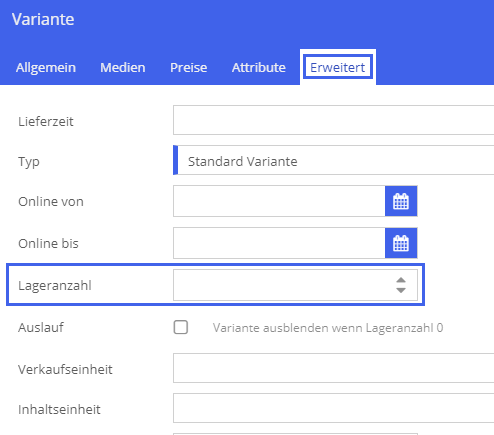Click the Online bis date field
The image size is (494, 435).
279,243
